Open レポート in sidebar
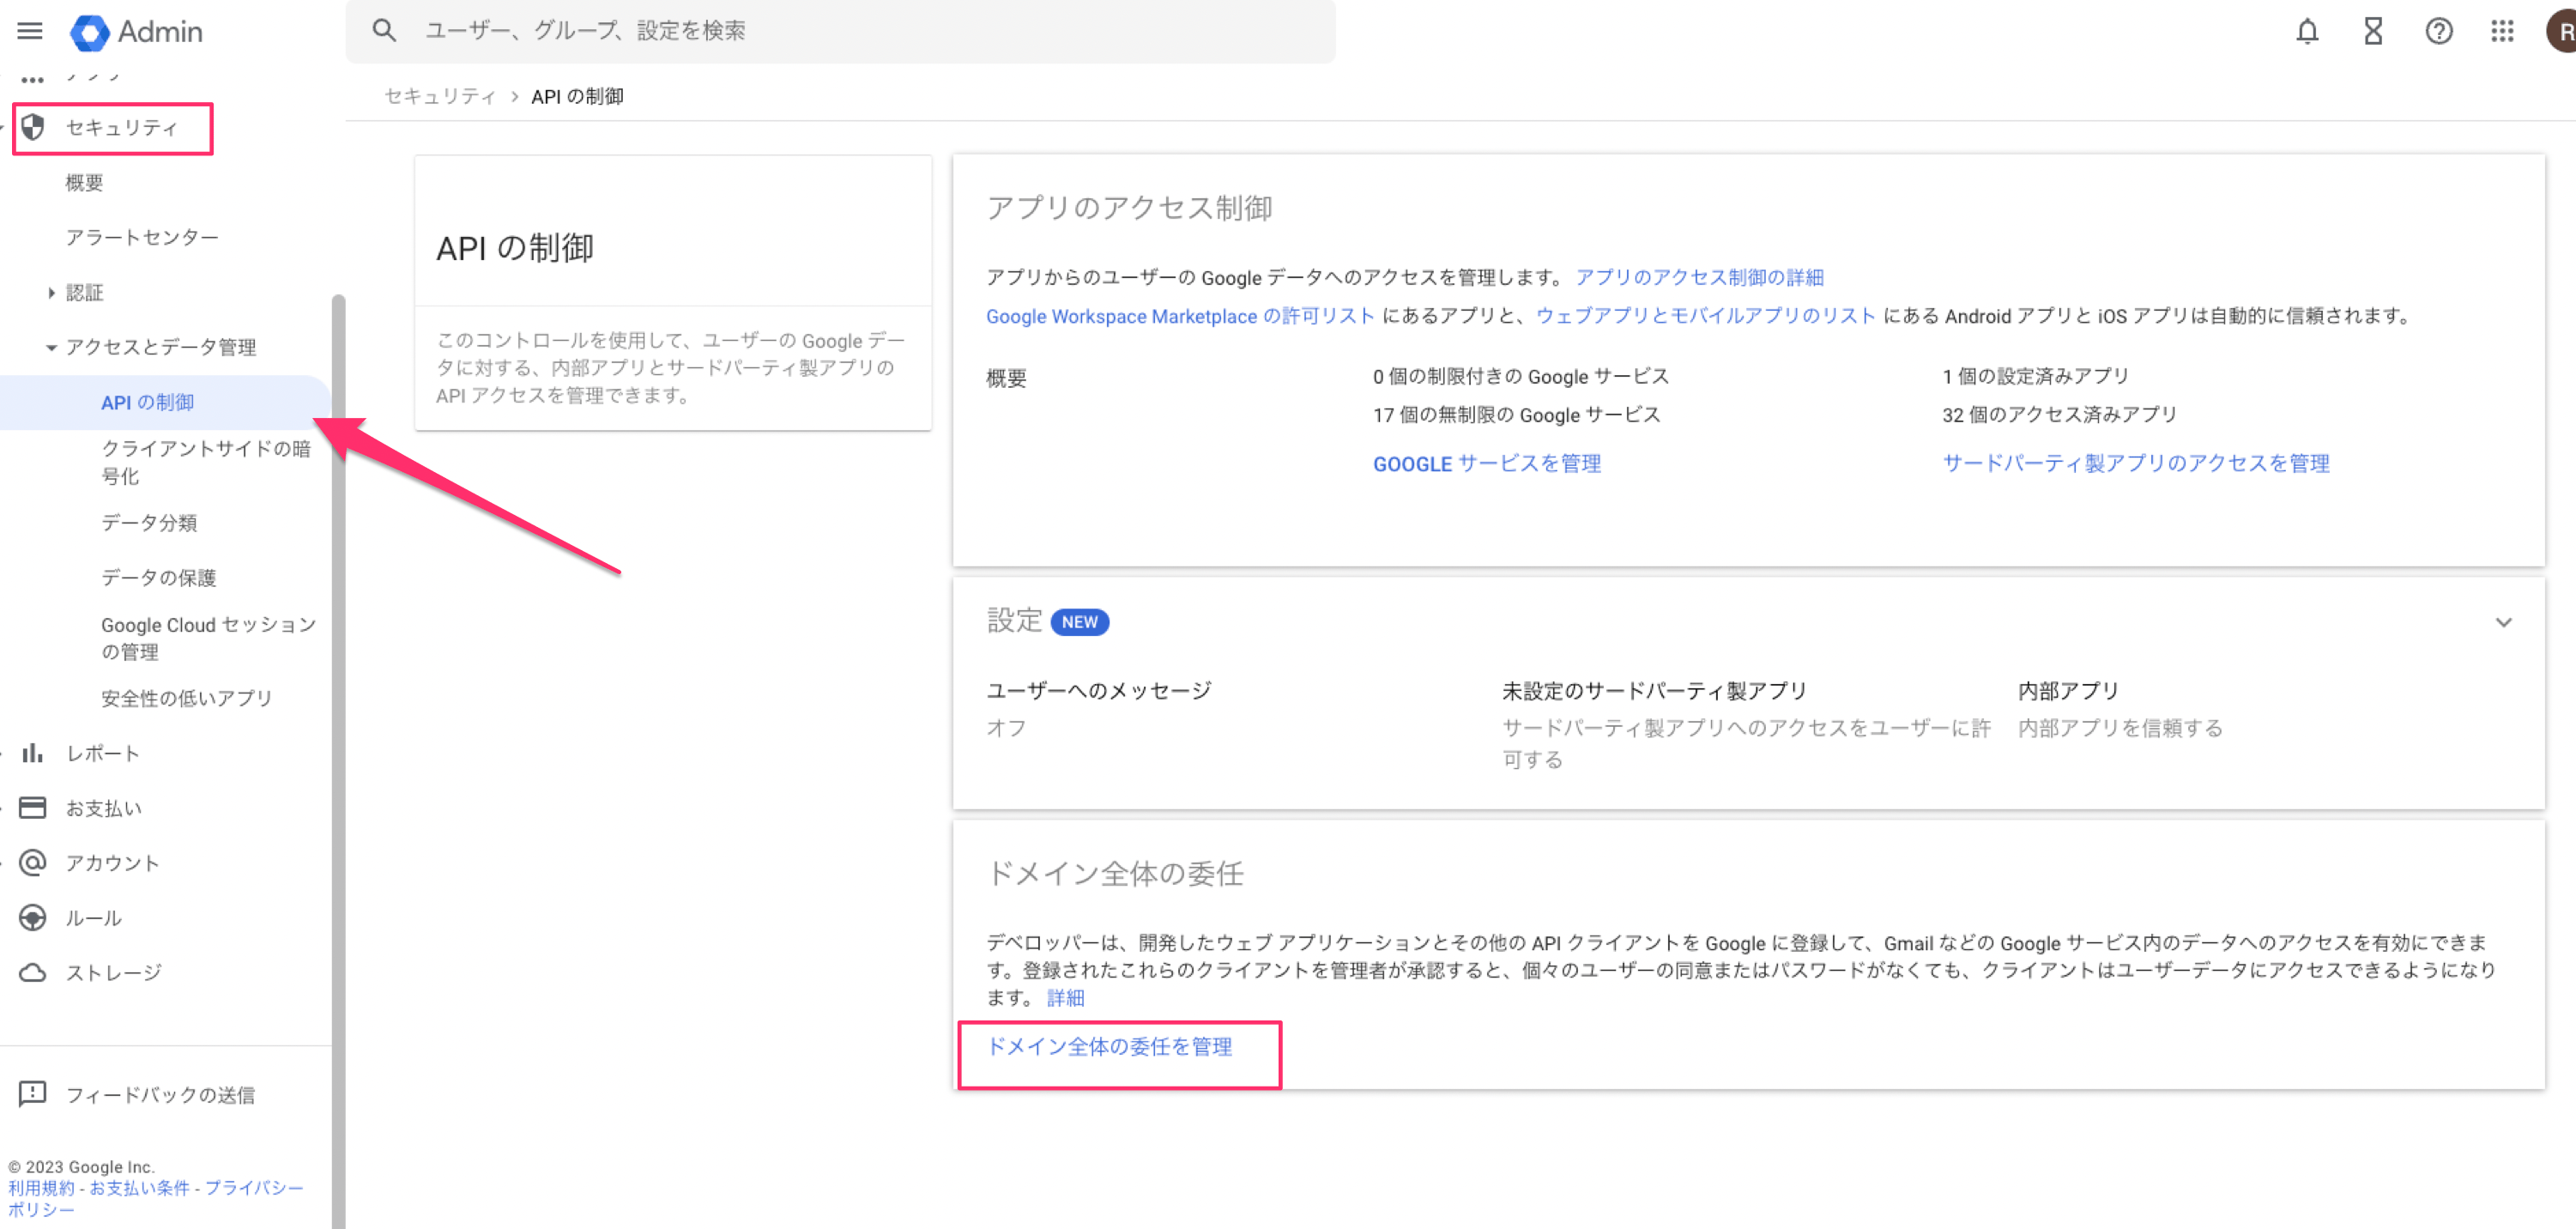The height and width of the screenshot is (1229, 2576). tap(102, 753)
